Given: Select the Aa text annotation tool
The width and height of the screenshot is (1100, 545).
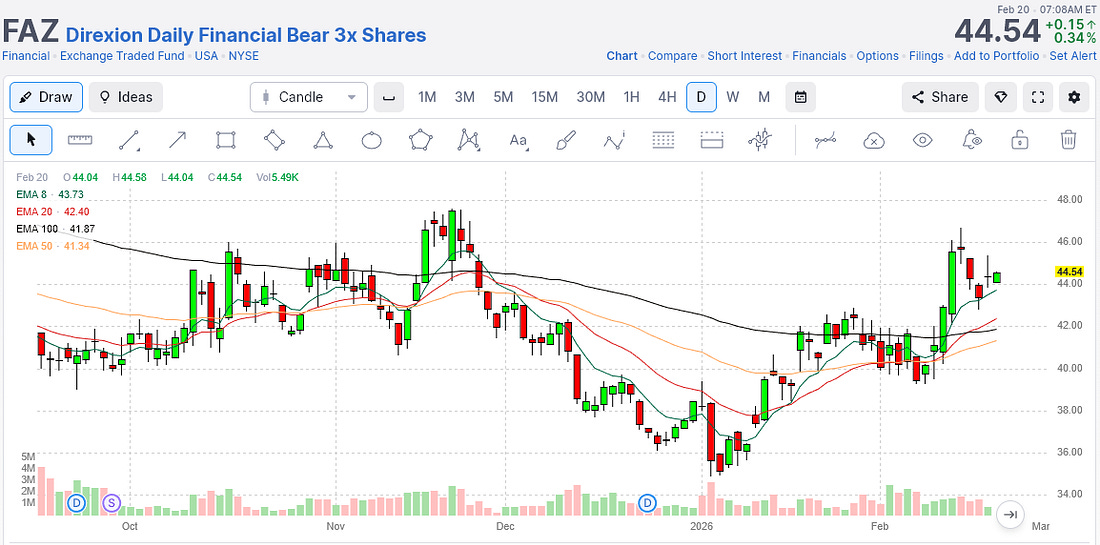Looking at the screenshot, I should pos(518,140).
